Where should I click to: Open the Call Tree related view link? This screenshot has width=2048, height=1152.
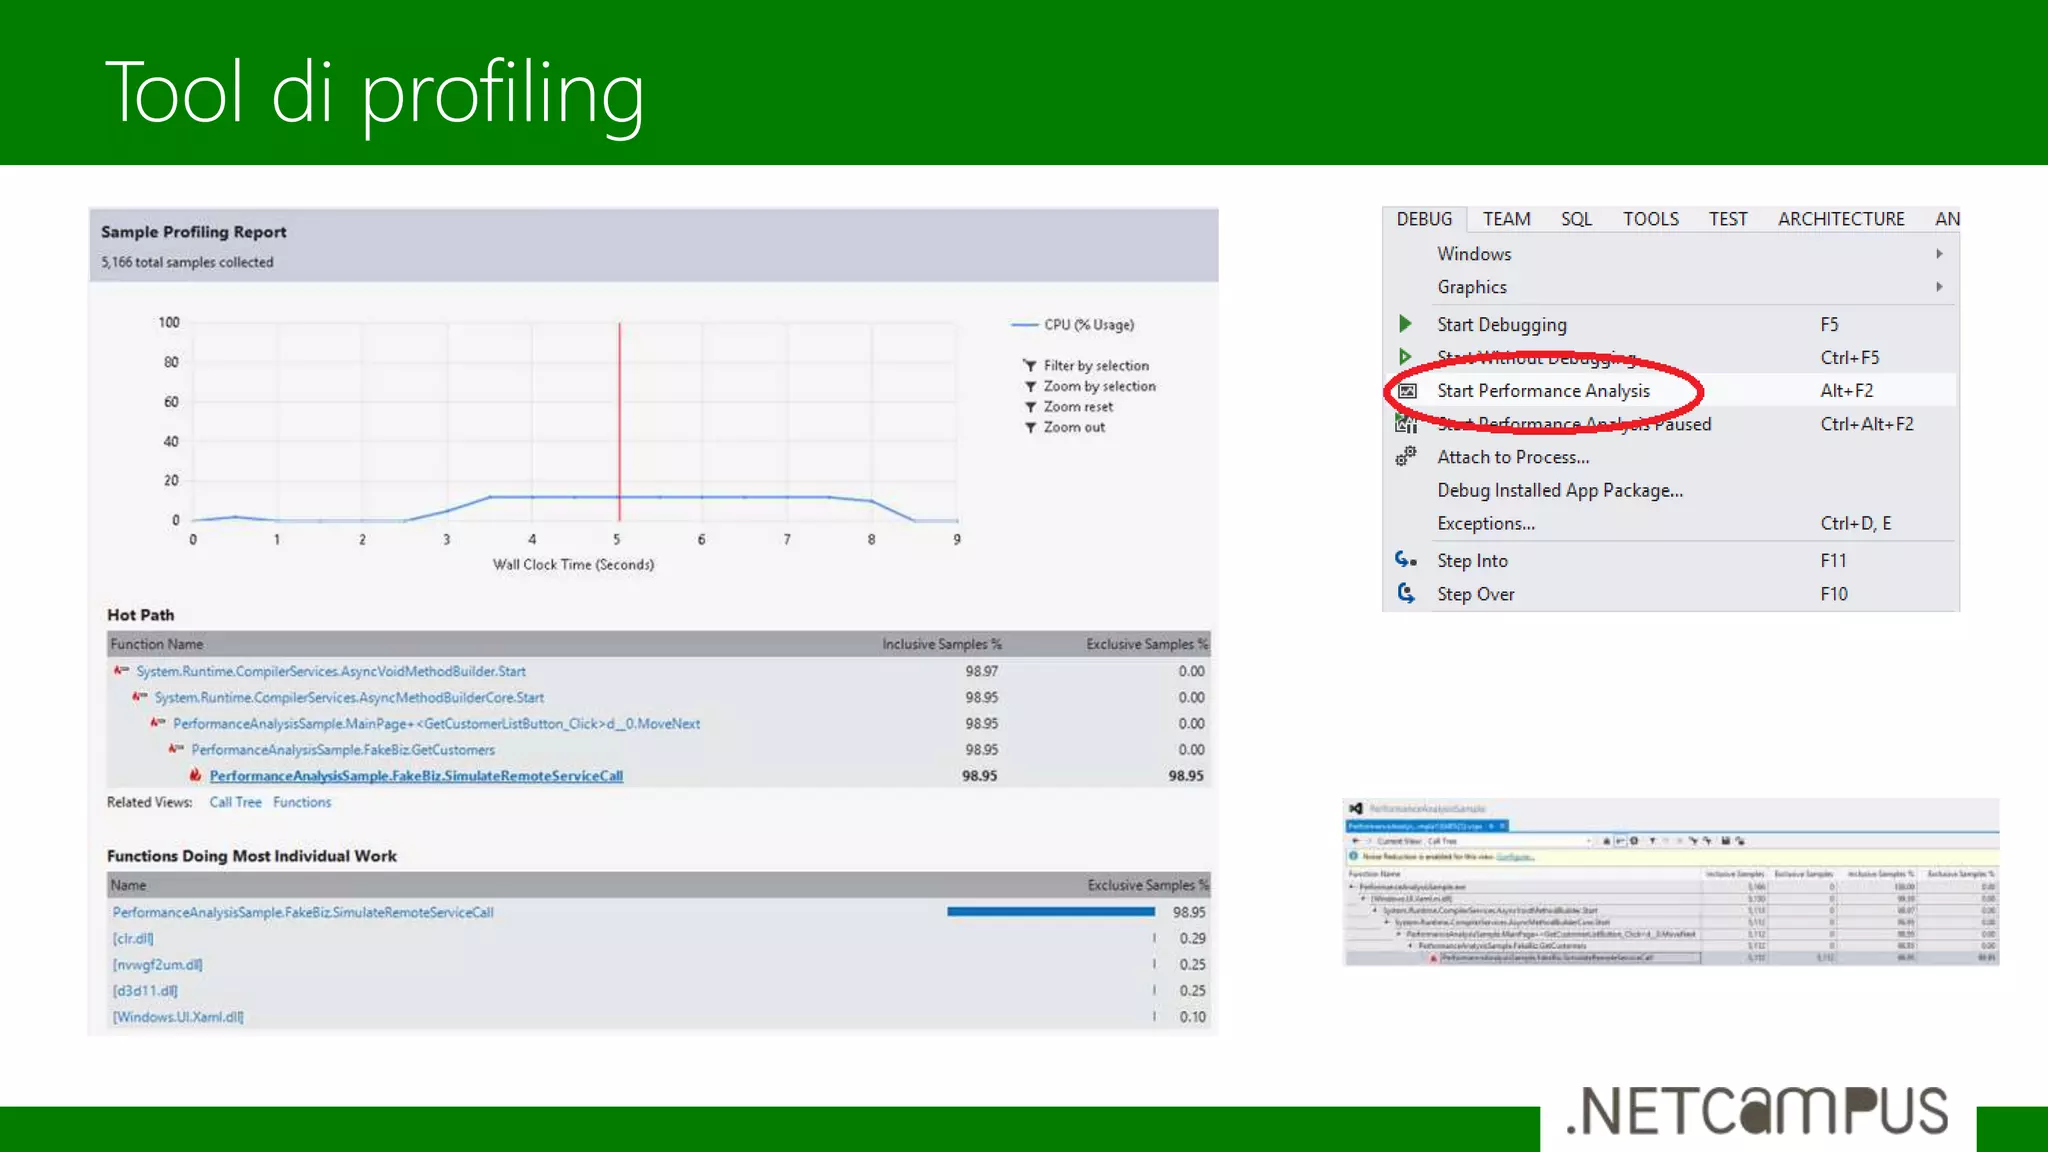[235, 802]
